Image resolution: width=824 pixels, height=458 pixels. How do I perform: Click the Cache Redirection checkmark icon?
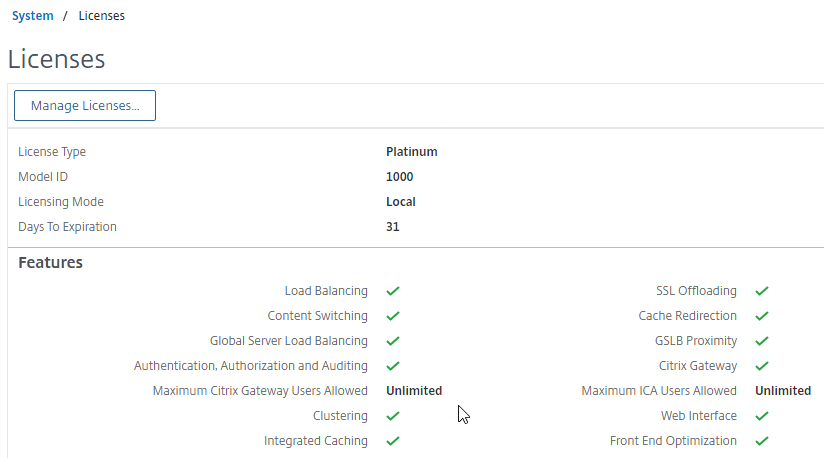[762, 316]
